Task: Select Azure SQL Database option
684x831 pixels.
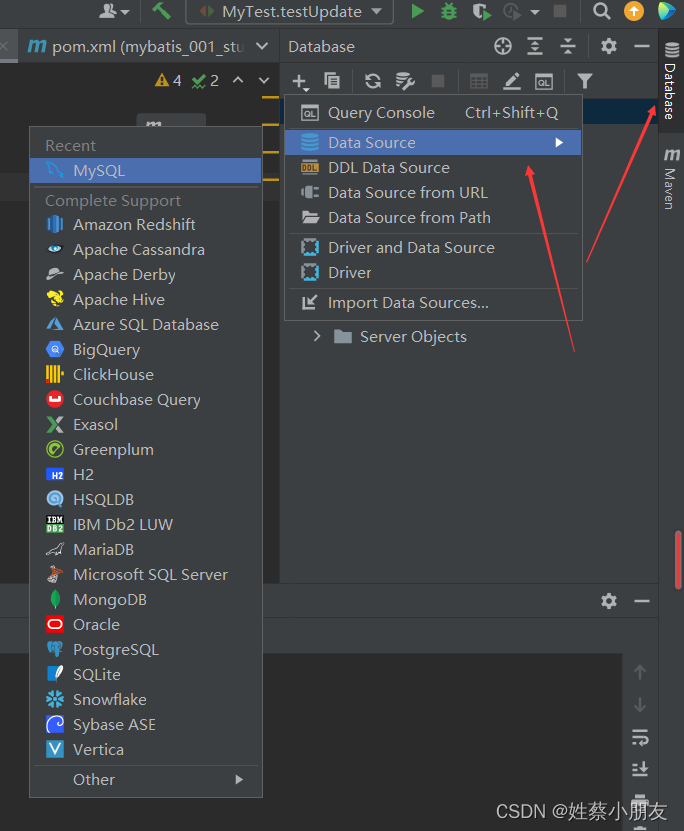Action: coord(146,324)
